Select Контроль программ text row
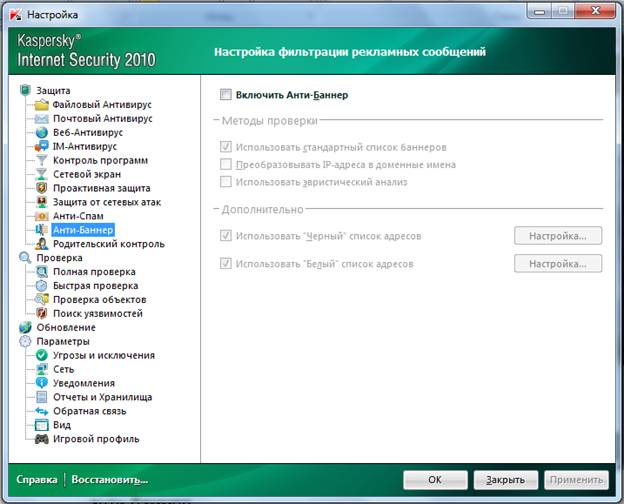Viewport: 624px width, 504px height. (x=100, y=160)
